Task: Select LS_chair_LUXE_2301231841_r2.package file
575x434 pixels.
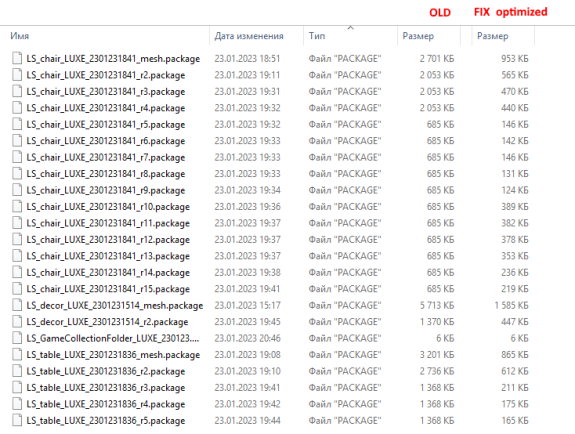Action: (x=106, y=75)
